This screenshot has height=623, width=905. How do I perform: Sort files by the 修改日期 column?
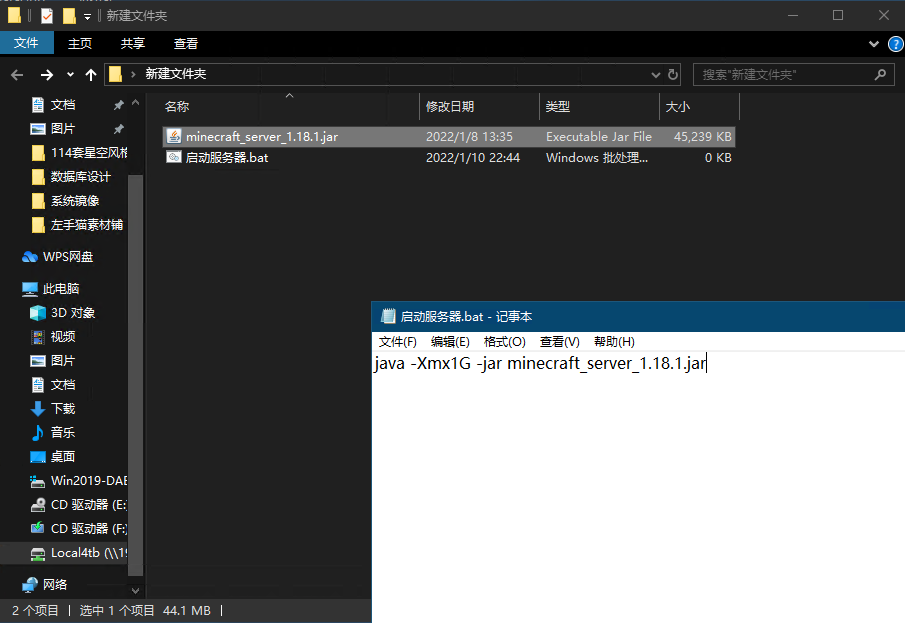[450, 107]
